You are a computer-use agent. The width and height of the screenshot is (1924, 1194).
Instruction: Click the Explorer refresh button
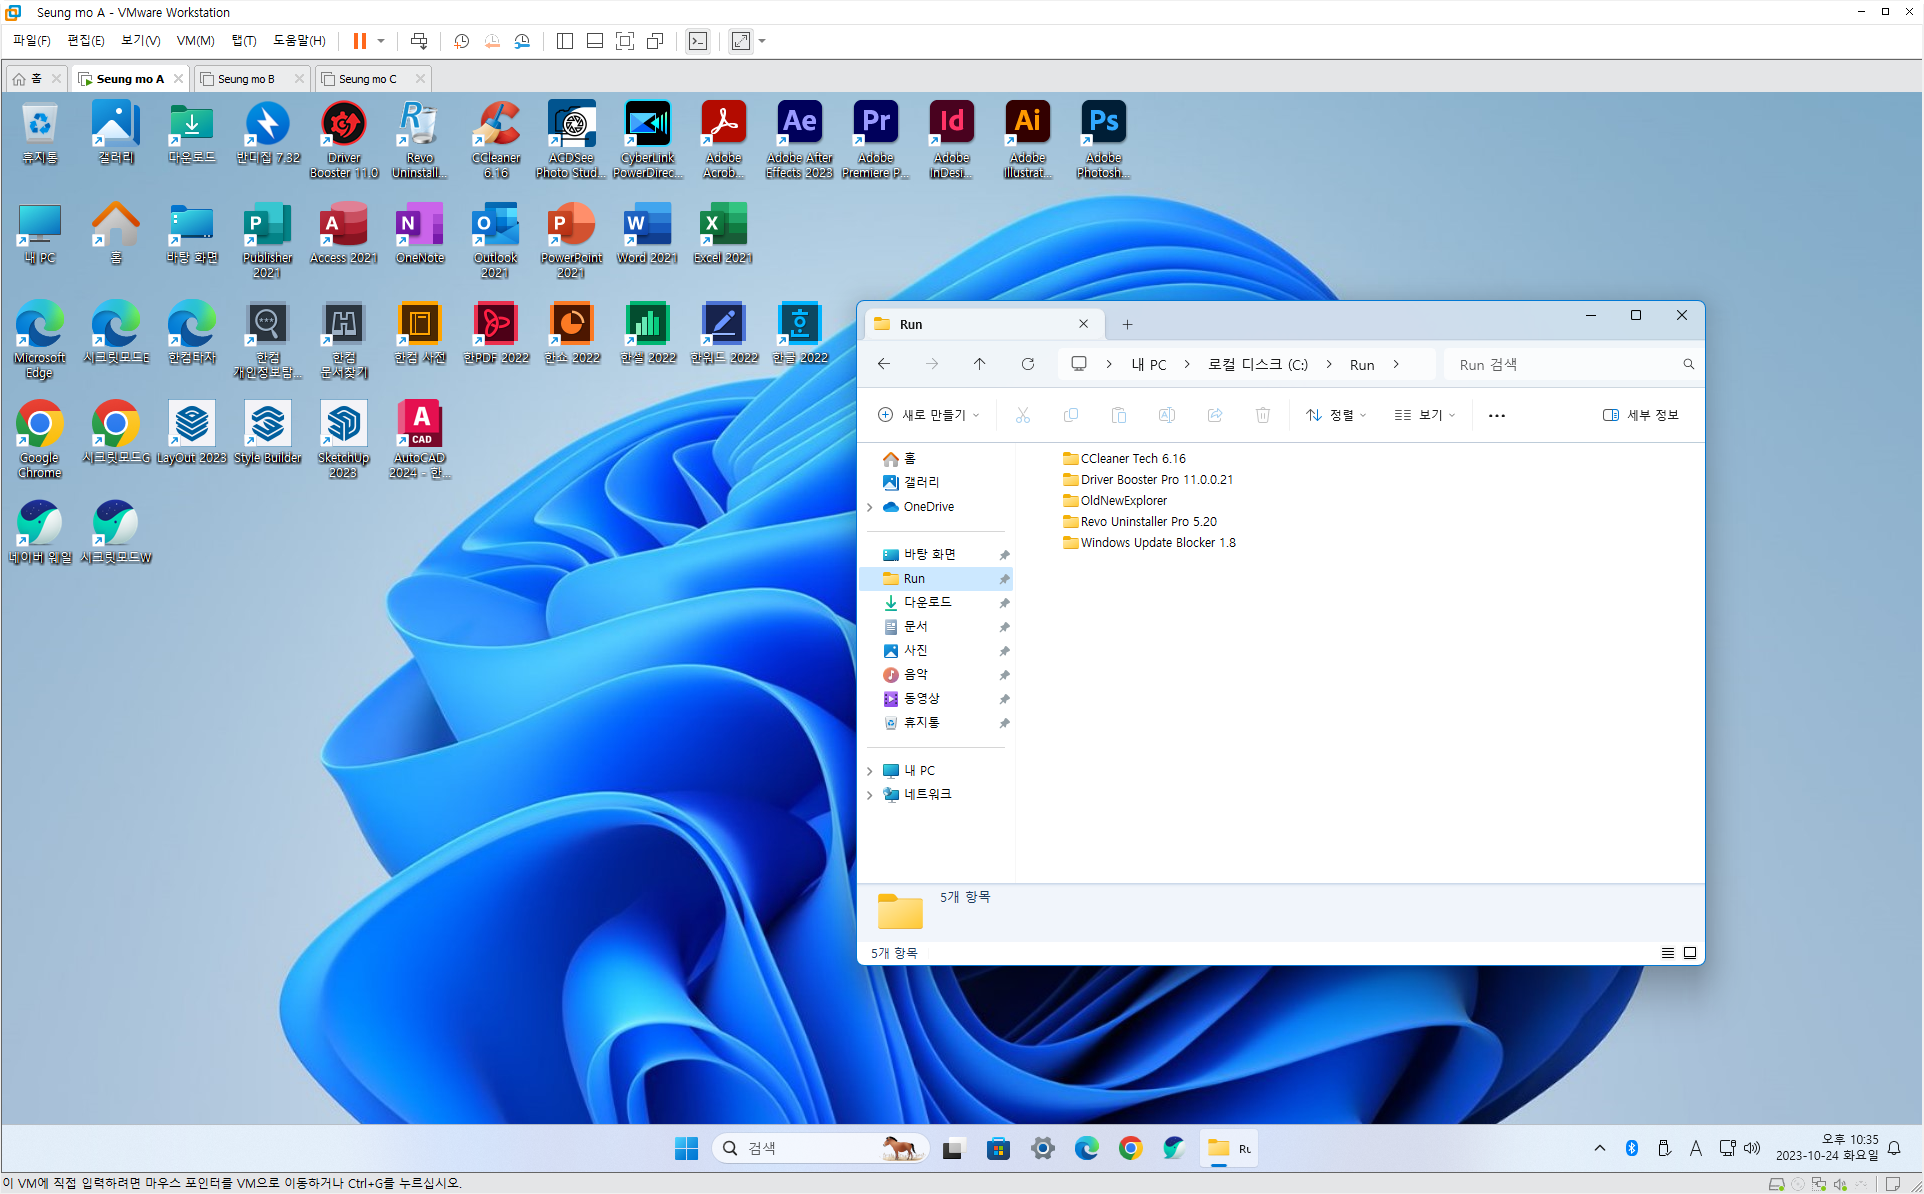[1027, 364]
